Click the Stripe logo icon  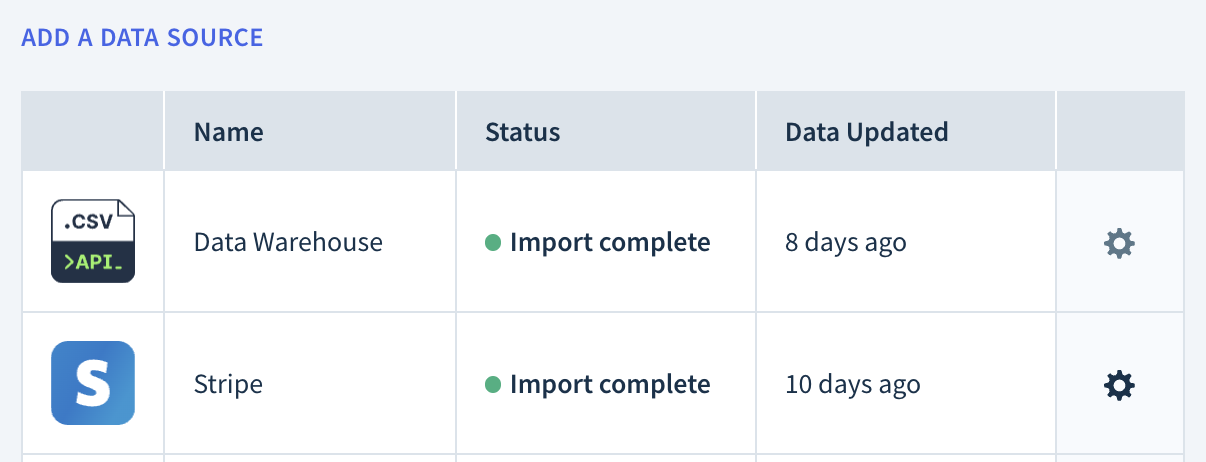point(93,383)
